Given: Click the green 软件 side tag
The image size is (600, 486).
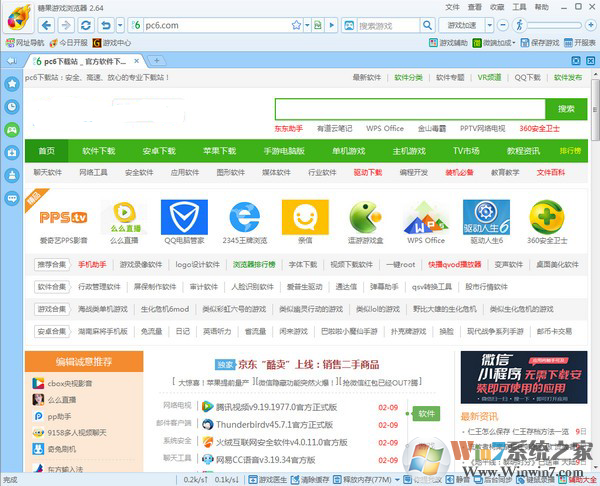Looking at the screenshot, I should [426, 414].
